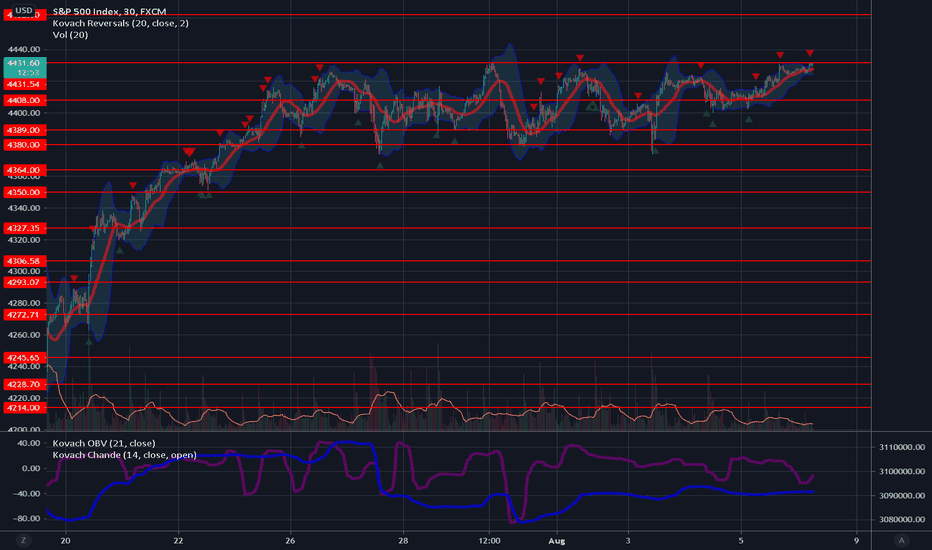Select the Kovach OBV (21, close) legend

coord(104,443)
